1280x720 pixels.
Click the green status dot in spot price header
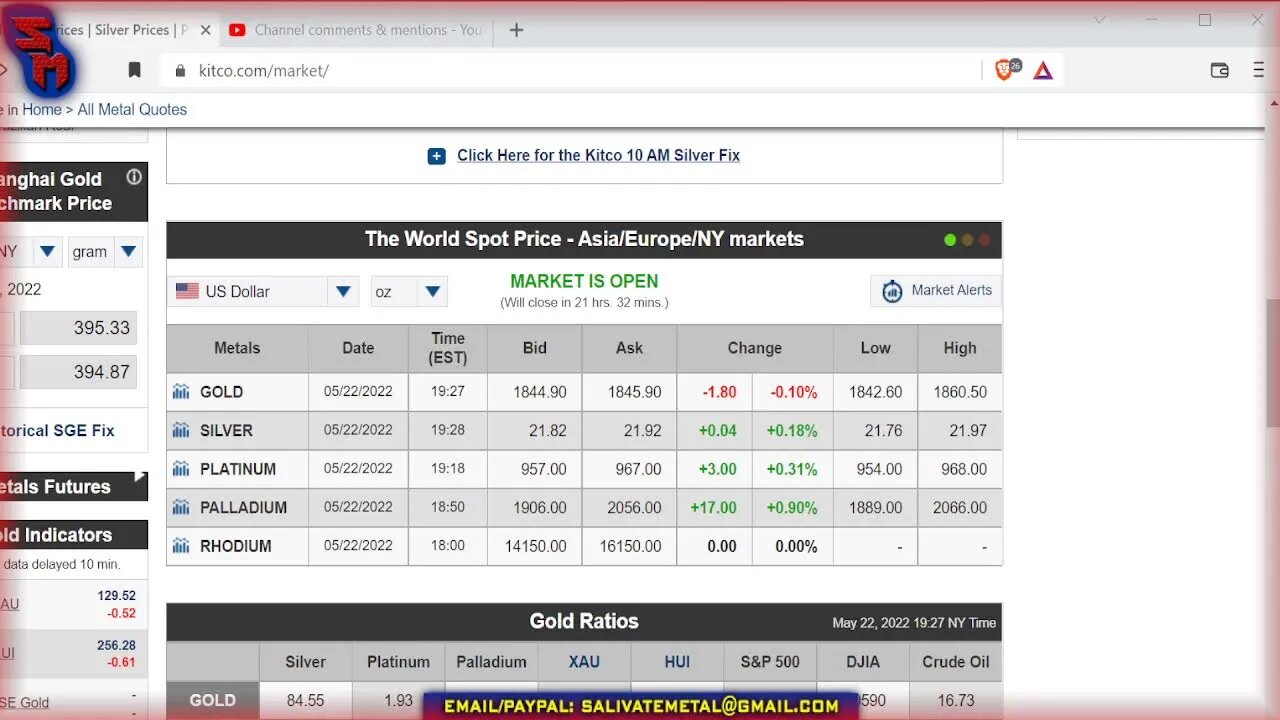point(950,240)
